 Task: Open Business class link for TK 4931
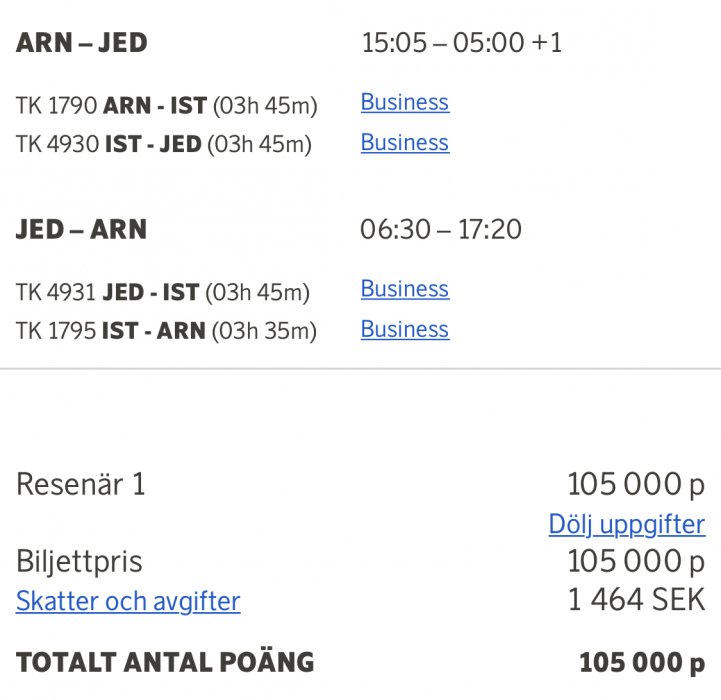click(x=404, y=289)
